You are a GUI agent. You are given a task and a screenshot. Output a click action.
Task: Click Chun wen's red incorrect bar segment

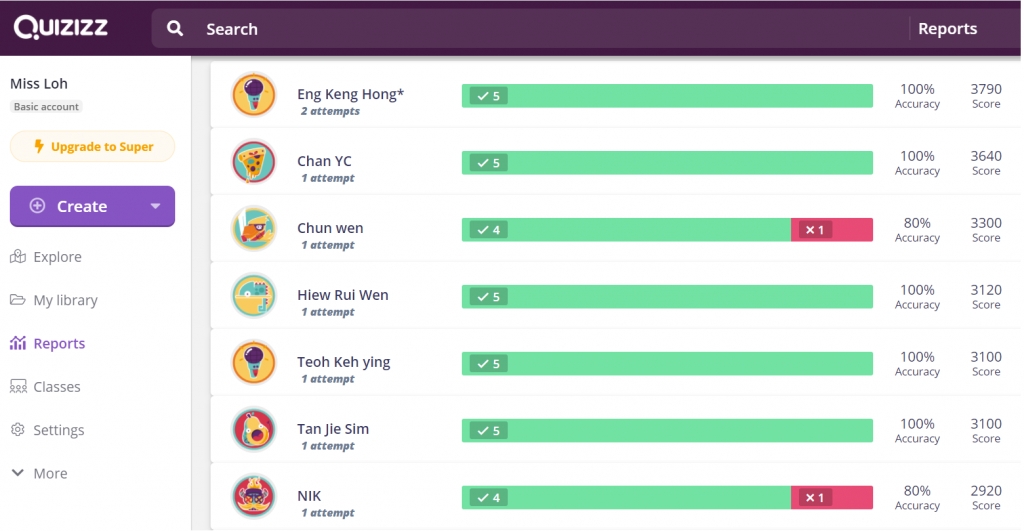831,230
